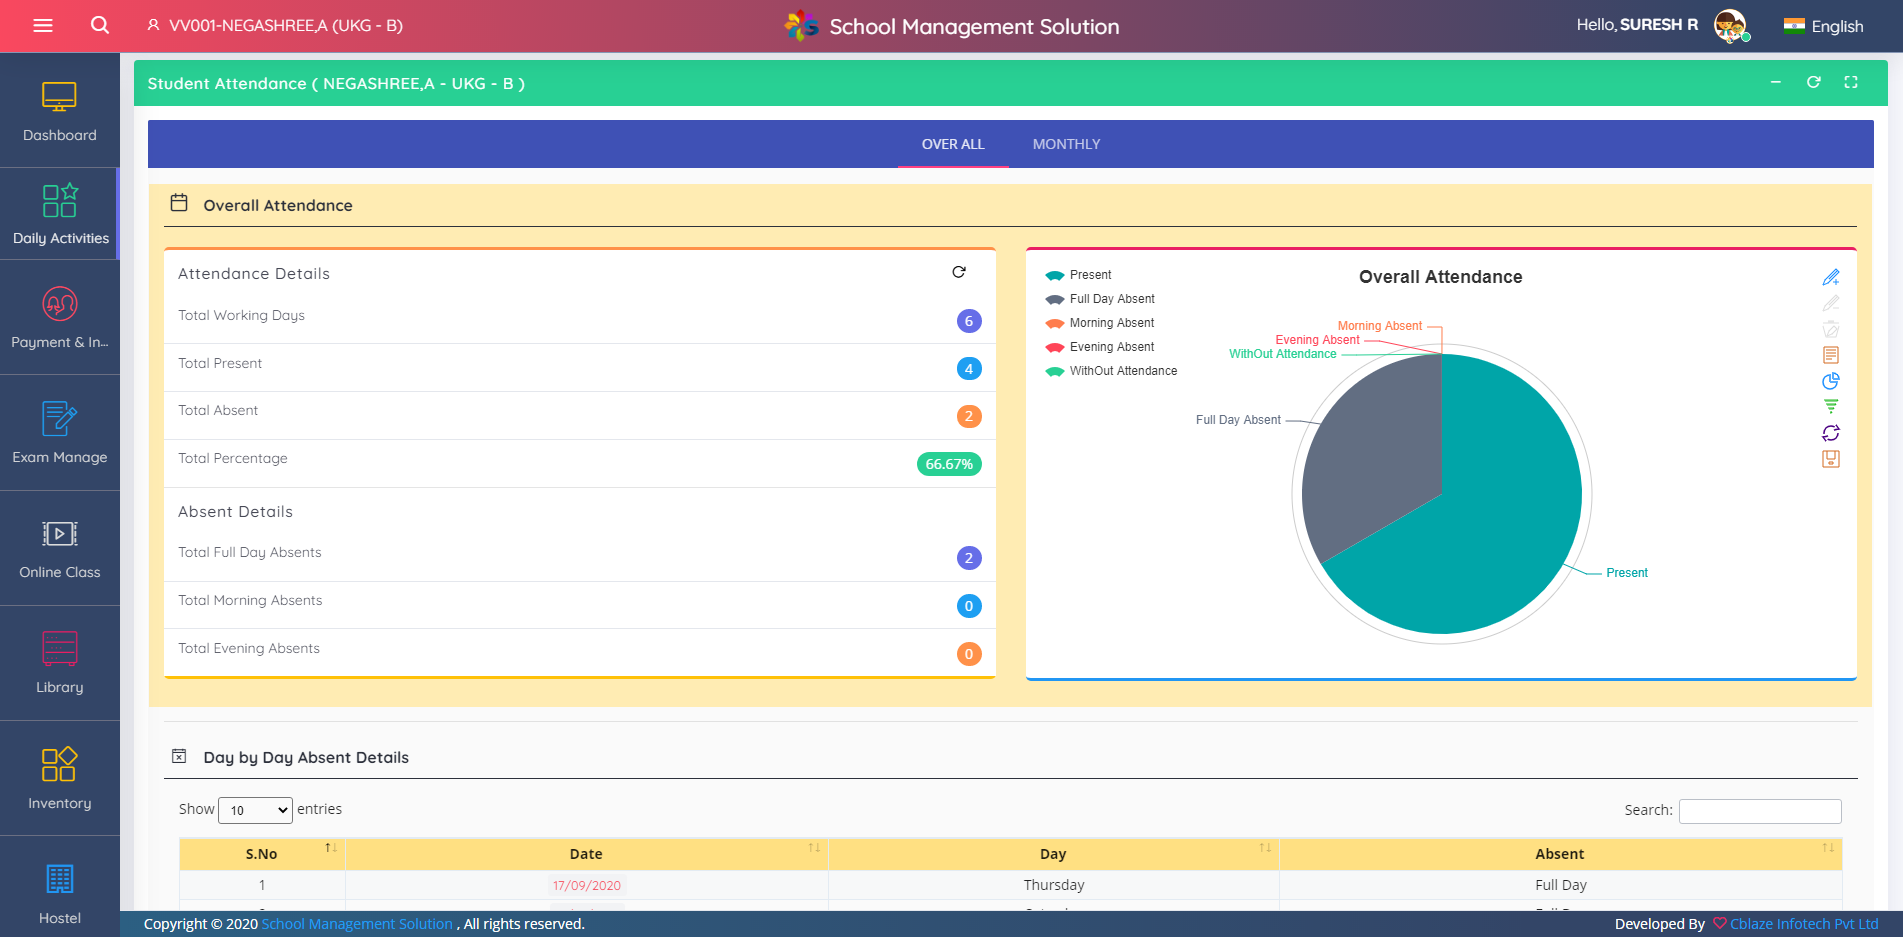Open the global search magnifier
Image resolution: width=1903 pixels, height=937 pixels.
99,26
